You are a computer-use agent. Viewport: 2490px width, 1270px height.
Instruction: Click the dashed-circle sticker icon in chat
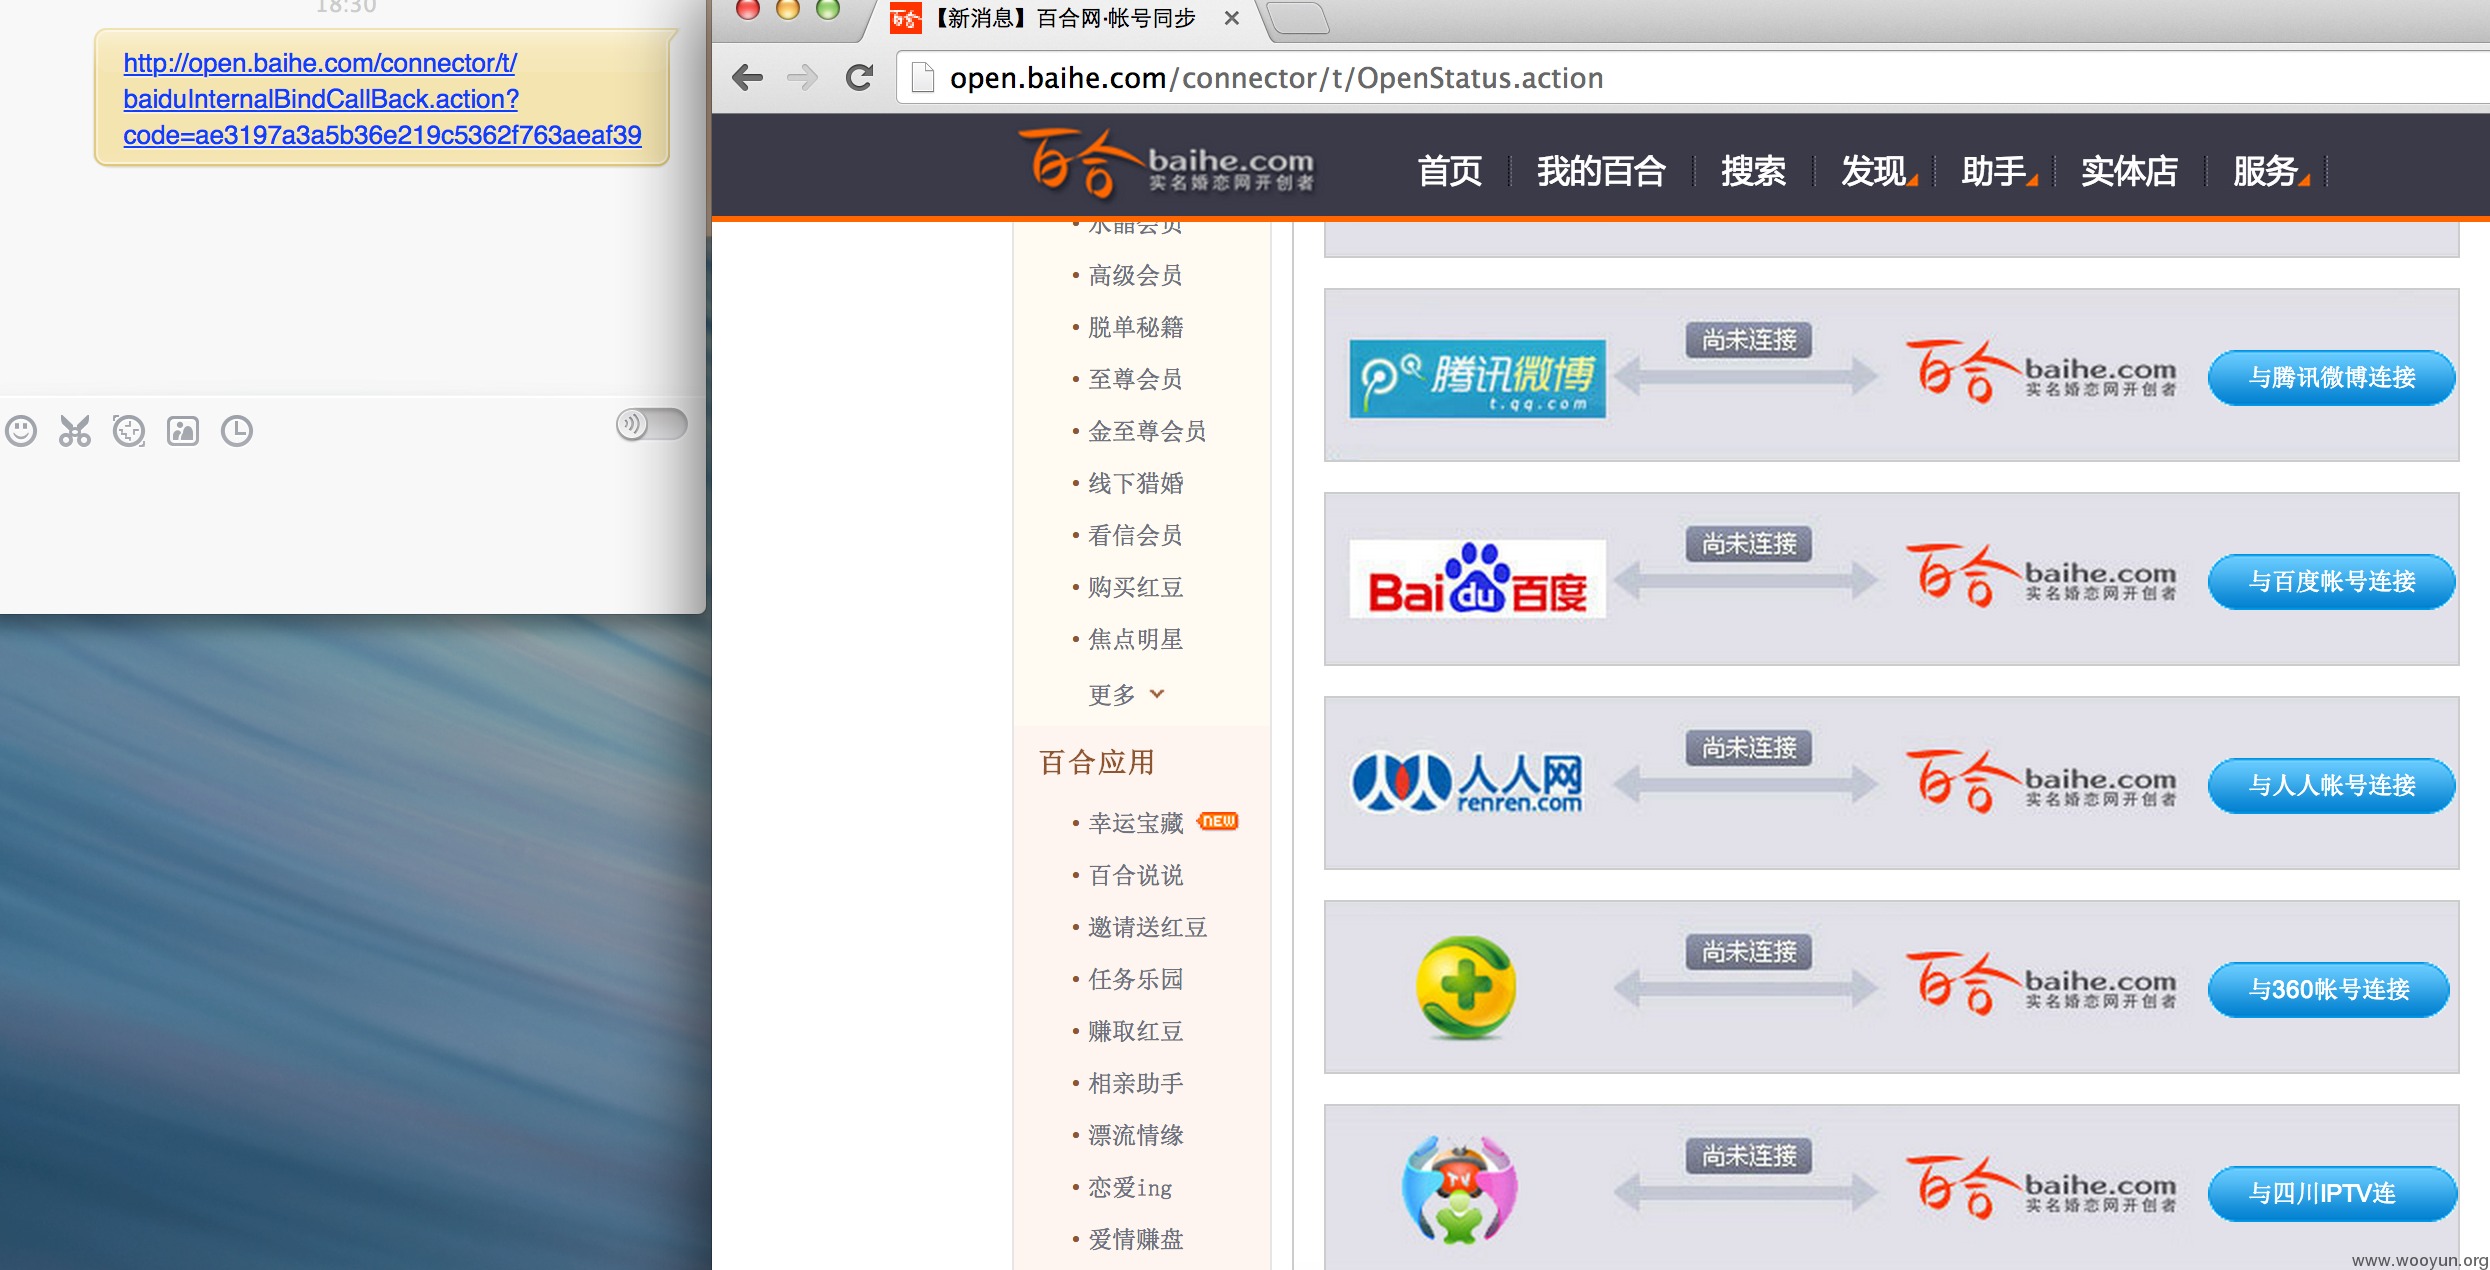pos(129,431)
